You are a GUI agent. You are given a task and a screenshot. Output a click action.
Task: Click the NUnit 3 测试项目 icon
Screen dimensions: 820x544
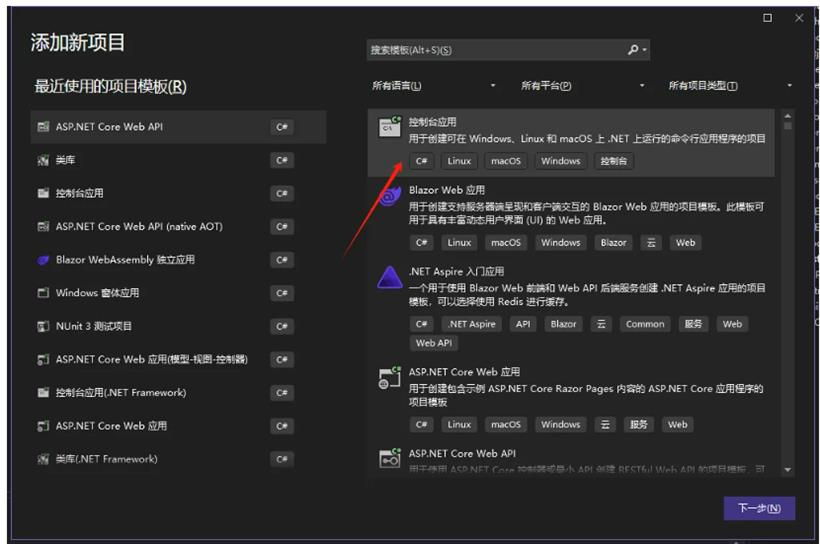(x=43, y=326)
